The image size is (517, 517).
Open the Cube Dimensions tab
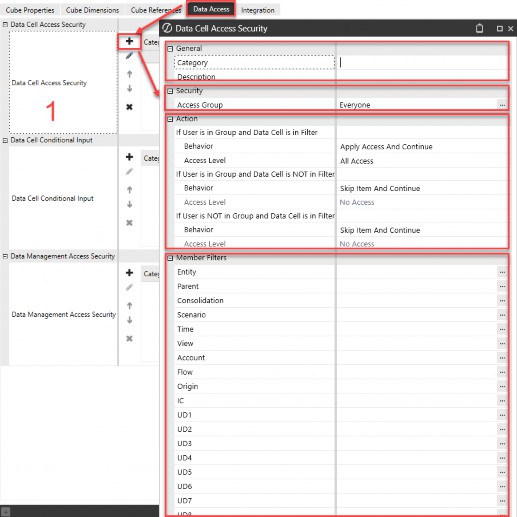92,10
